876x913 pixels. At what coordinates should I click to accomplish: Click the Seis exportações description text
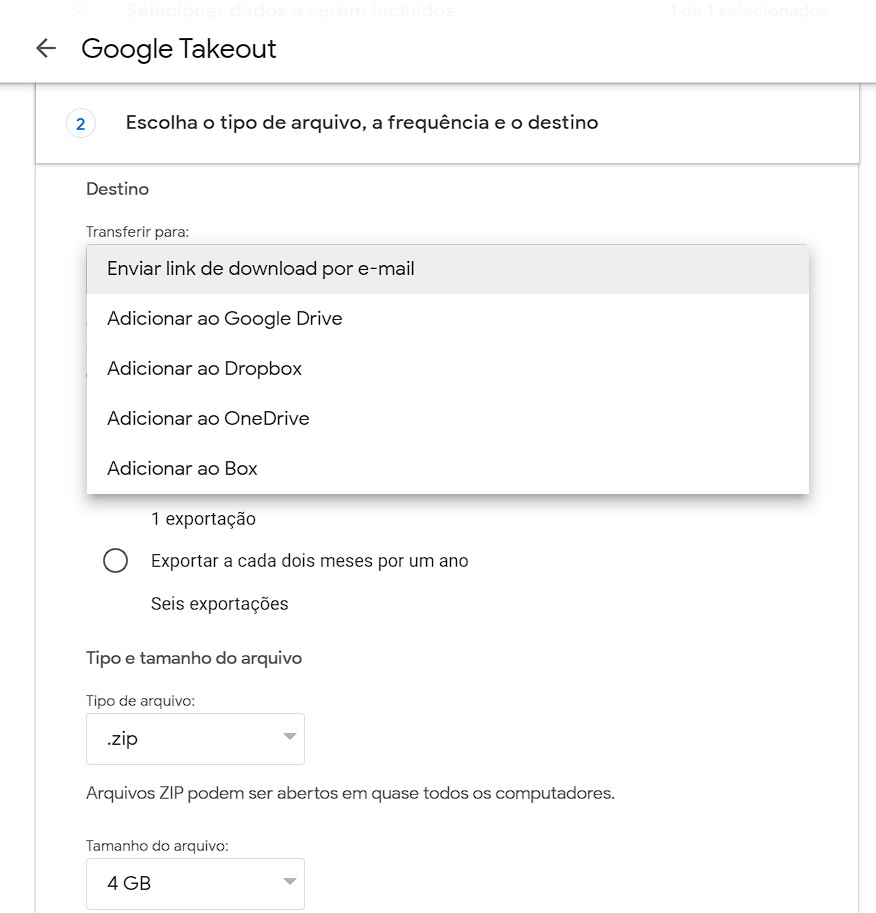point(220,604)
